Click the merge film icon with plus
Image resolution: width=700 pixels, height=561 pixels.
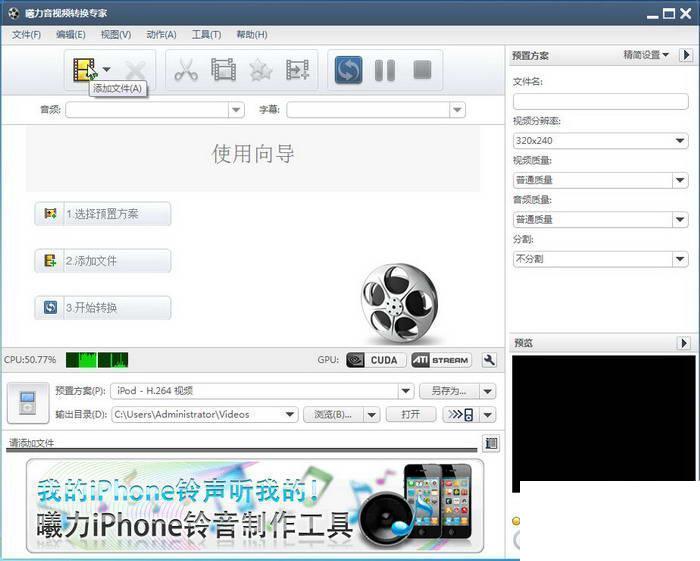pos(297,70)
